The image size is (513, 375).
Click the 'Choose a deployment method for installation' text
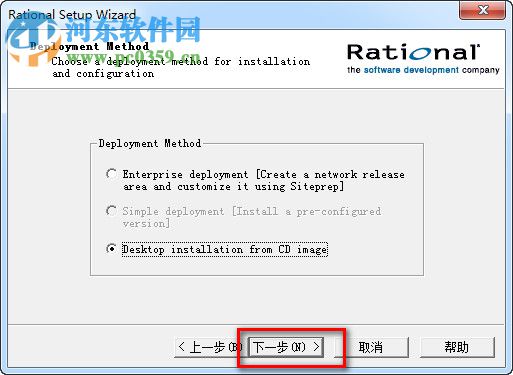pos(181,61)
